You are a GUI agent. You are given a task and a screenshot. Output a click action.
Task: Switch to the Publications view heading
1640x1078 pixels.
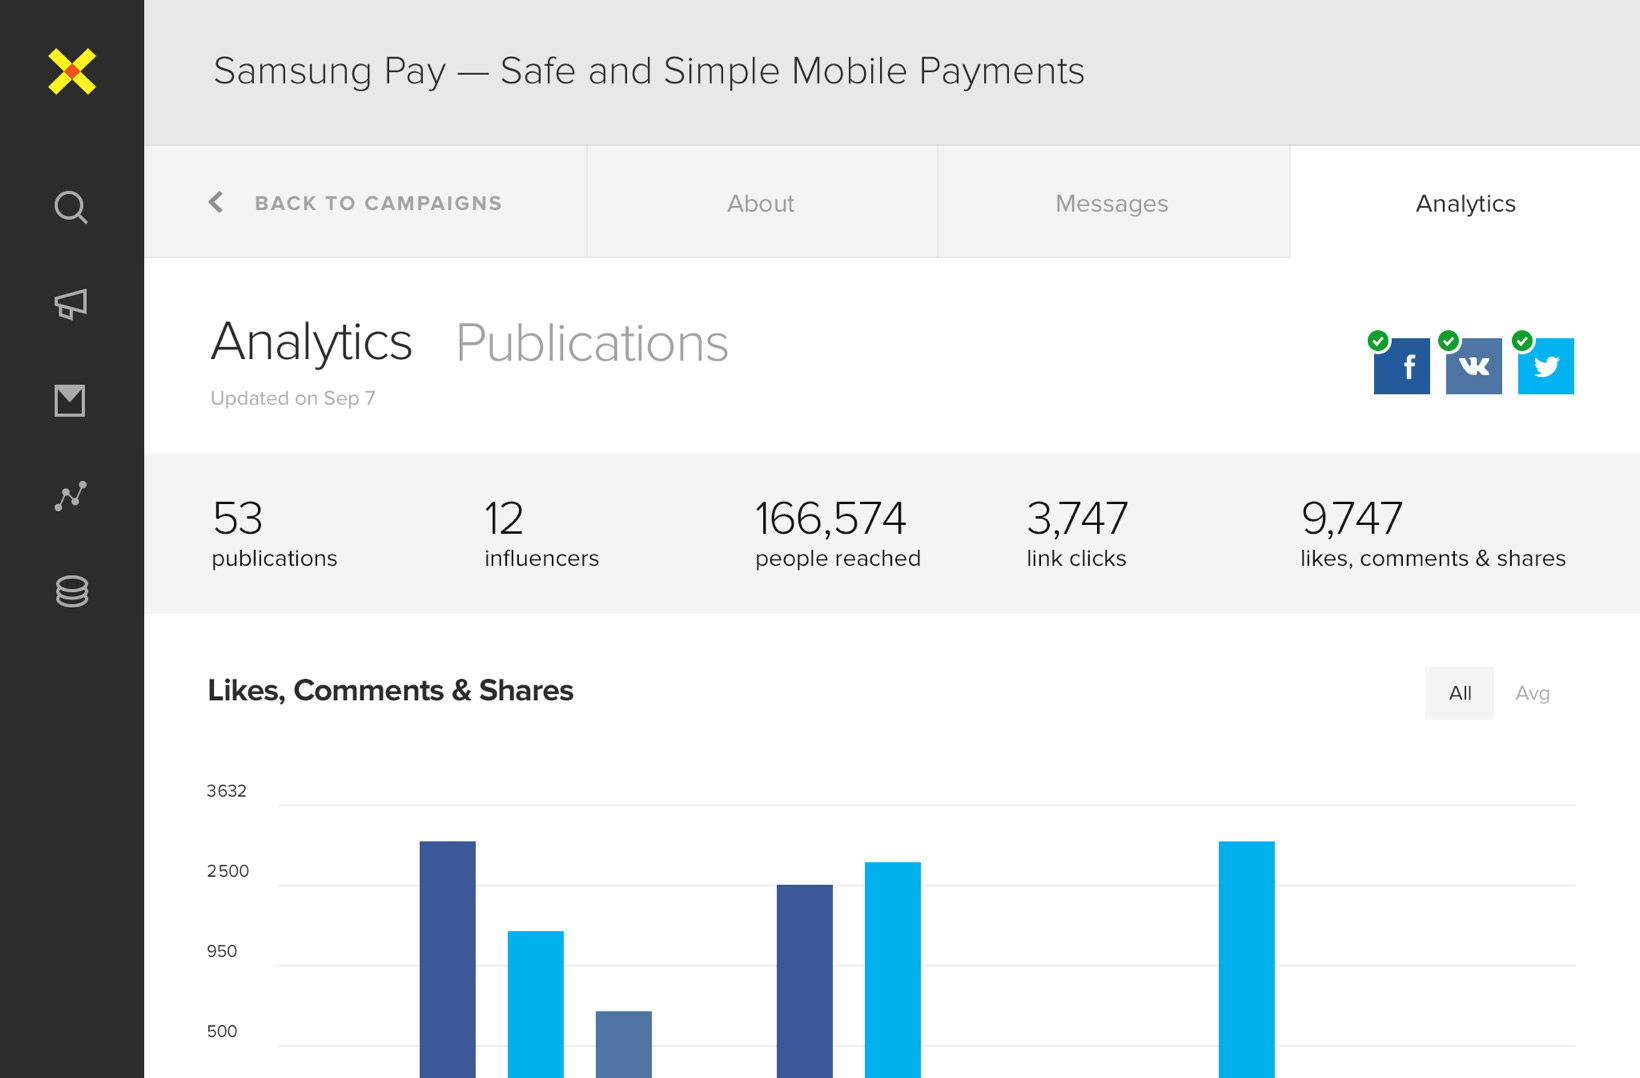592,343
